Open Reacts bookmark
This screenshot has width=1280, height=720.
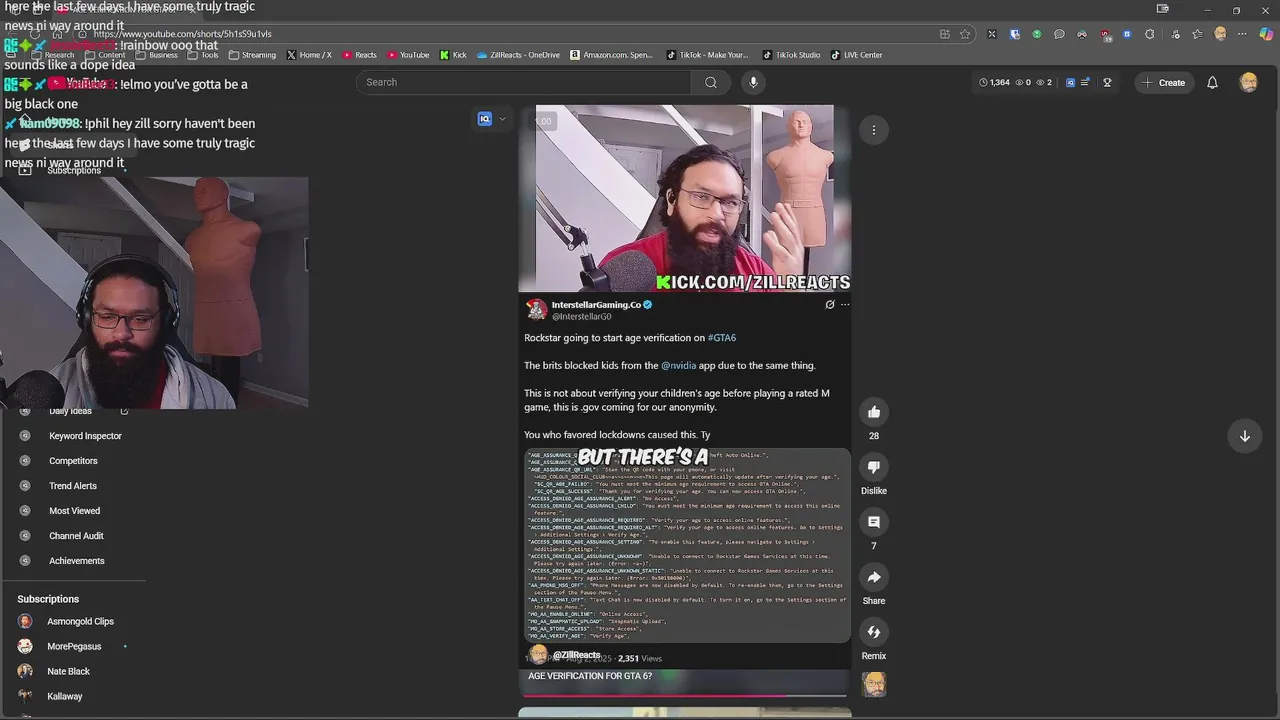(360, 55)
